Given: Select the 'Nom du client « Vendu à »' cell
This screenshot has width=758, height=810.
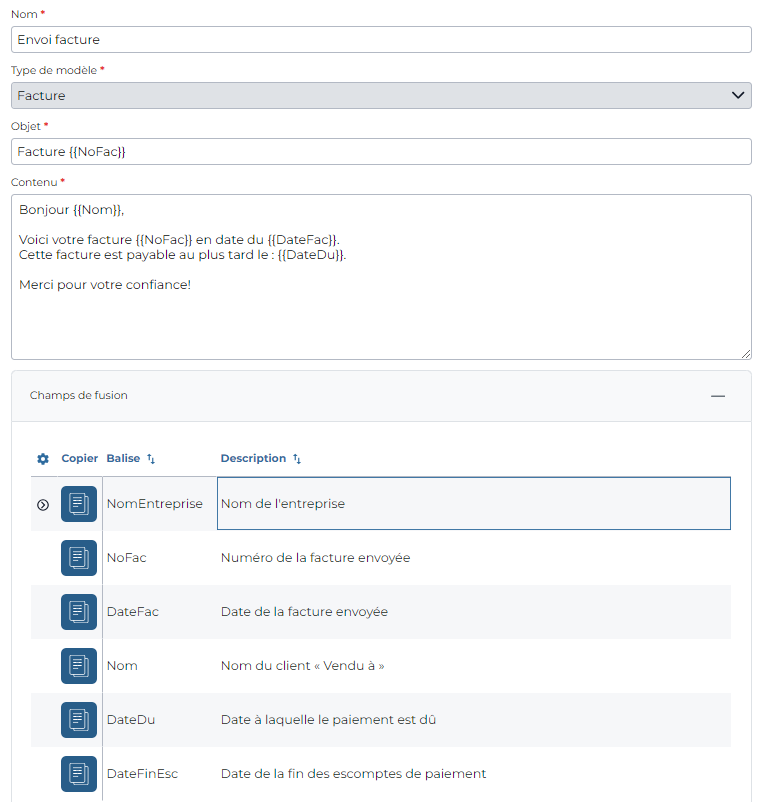Looking at the screenshot, I should click(474, 666).
